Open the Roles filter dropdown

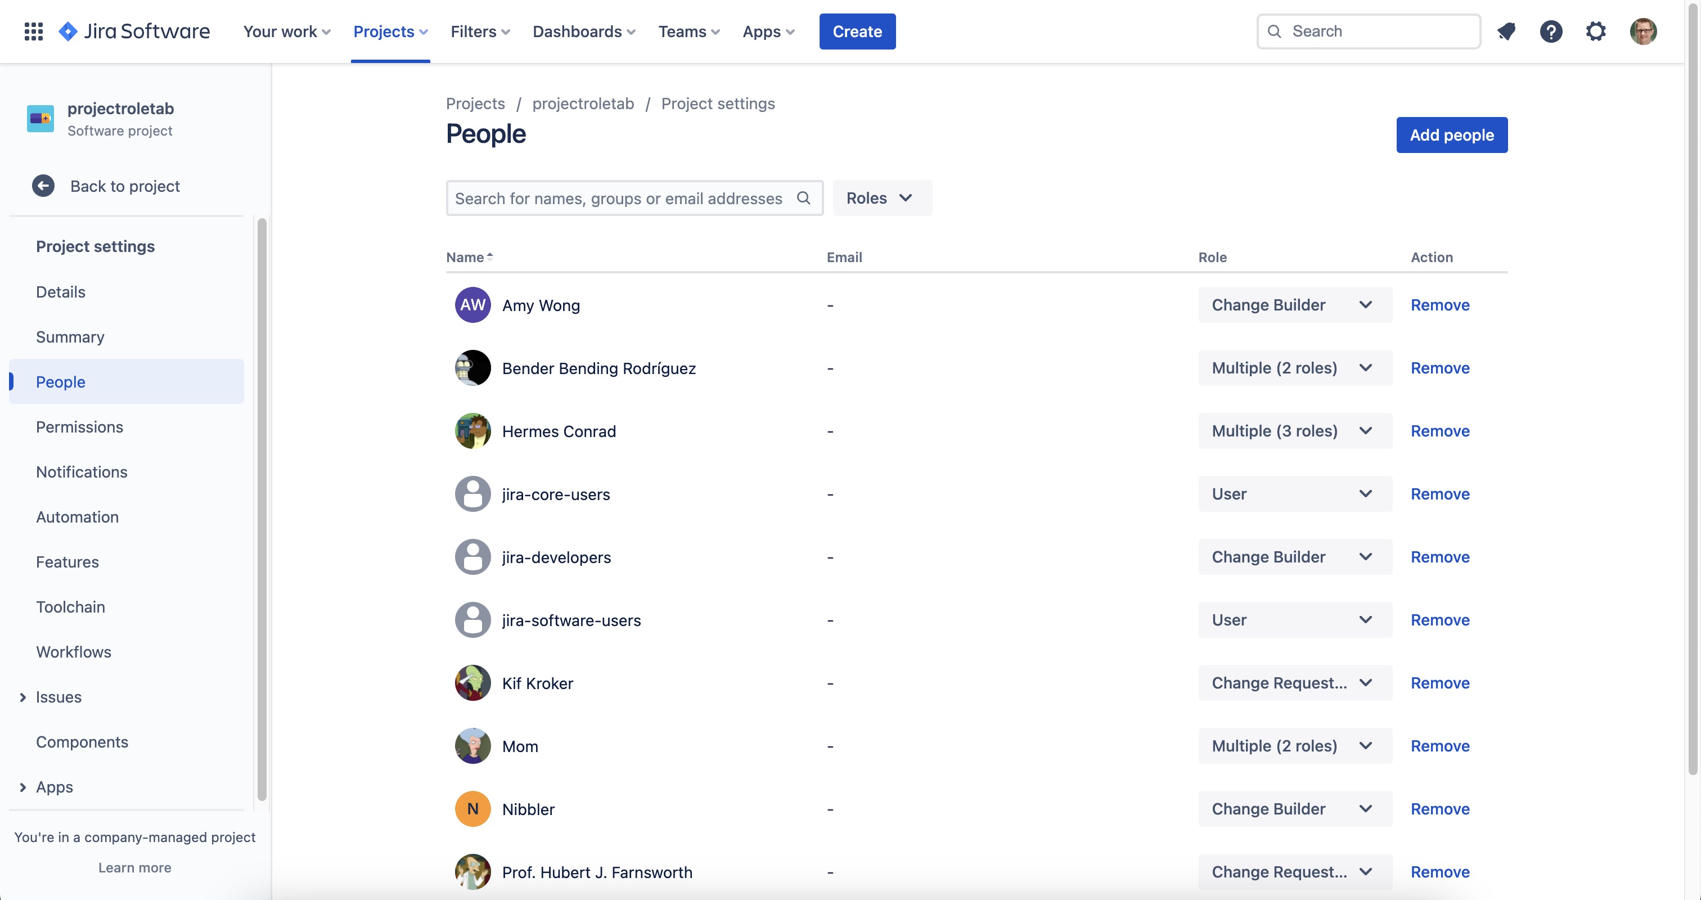881,198
